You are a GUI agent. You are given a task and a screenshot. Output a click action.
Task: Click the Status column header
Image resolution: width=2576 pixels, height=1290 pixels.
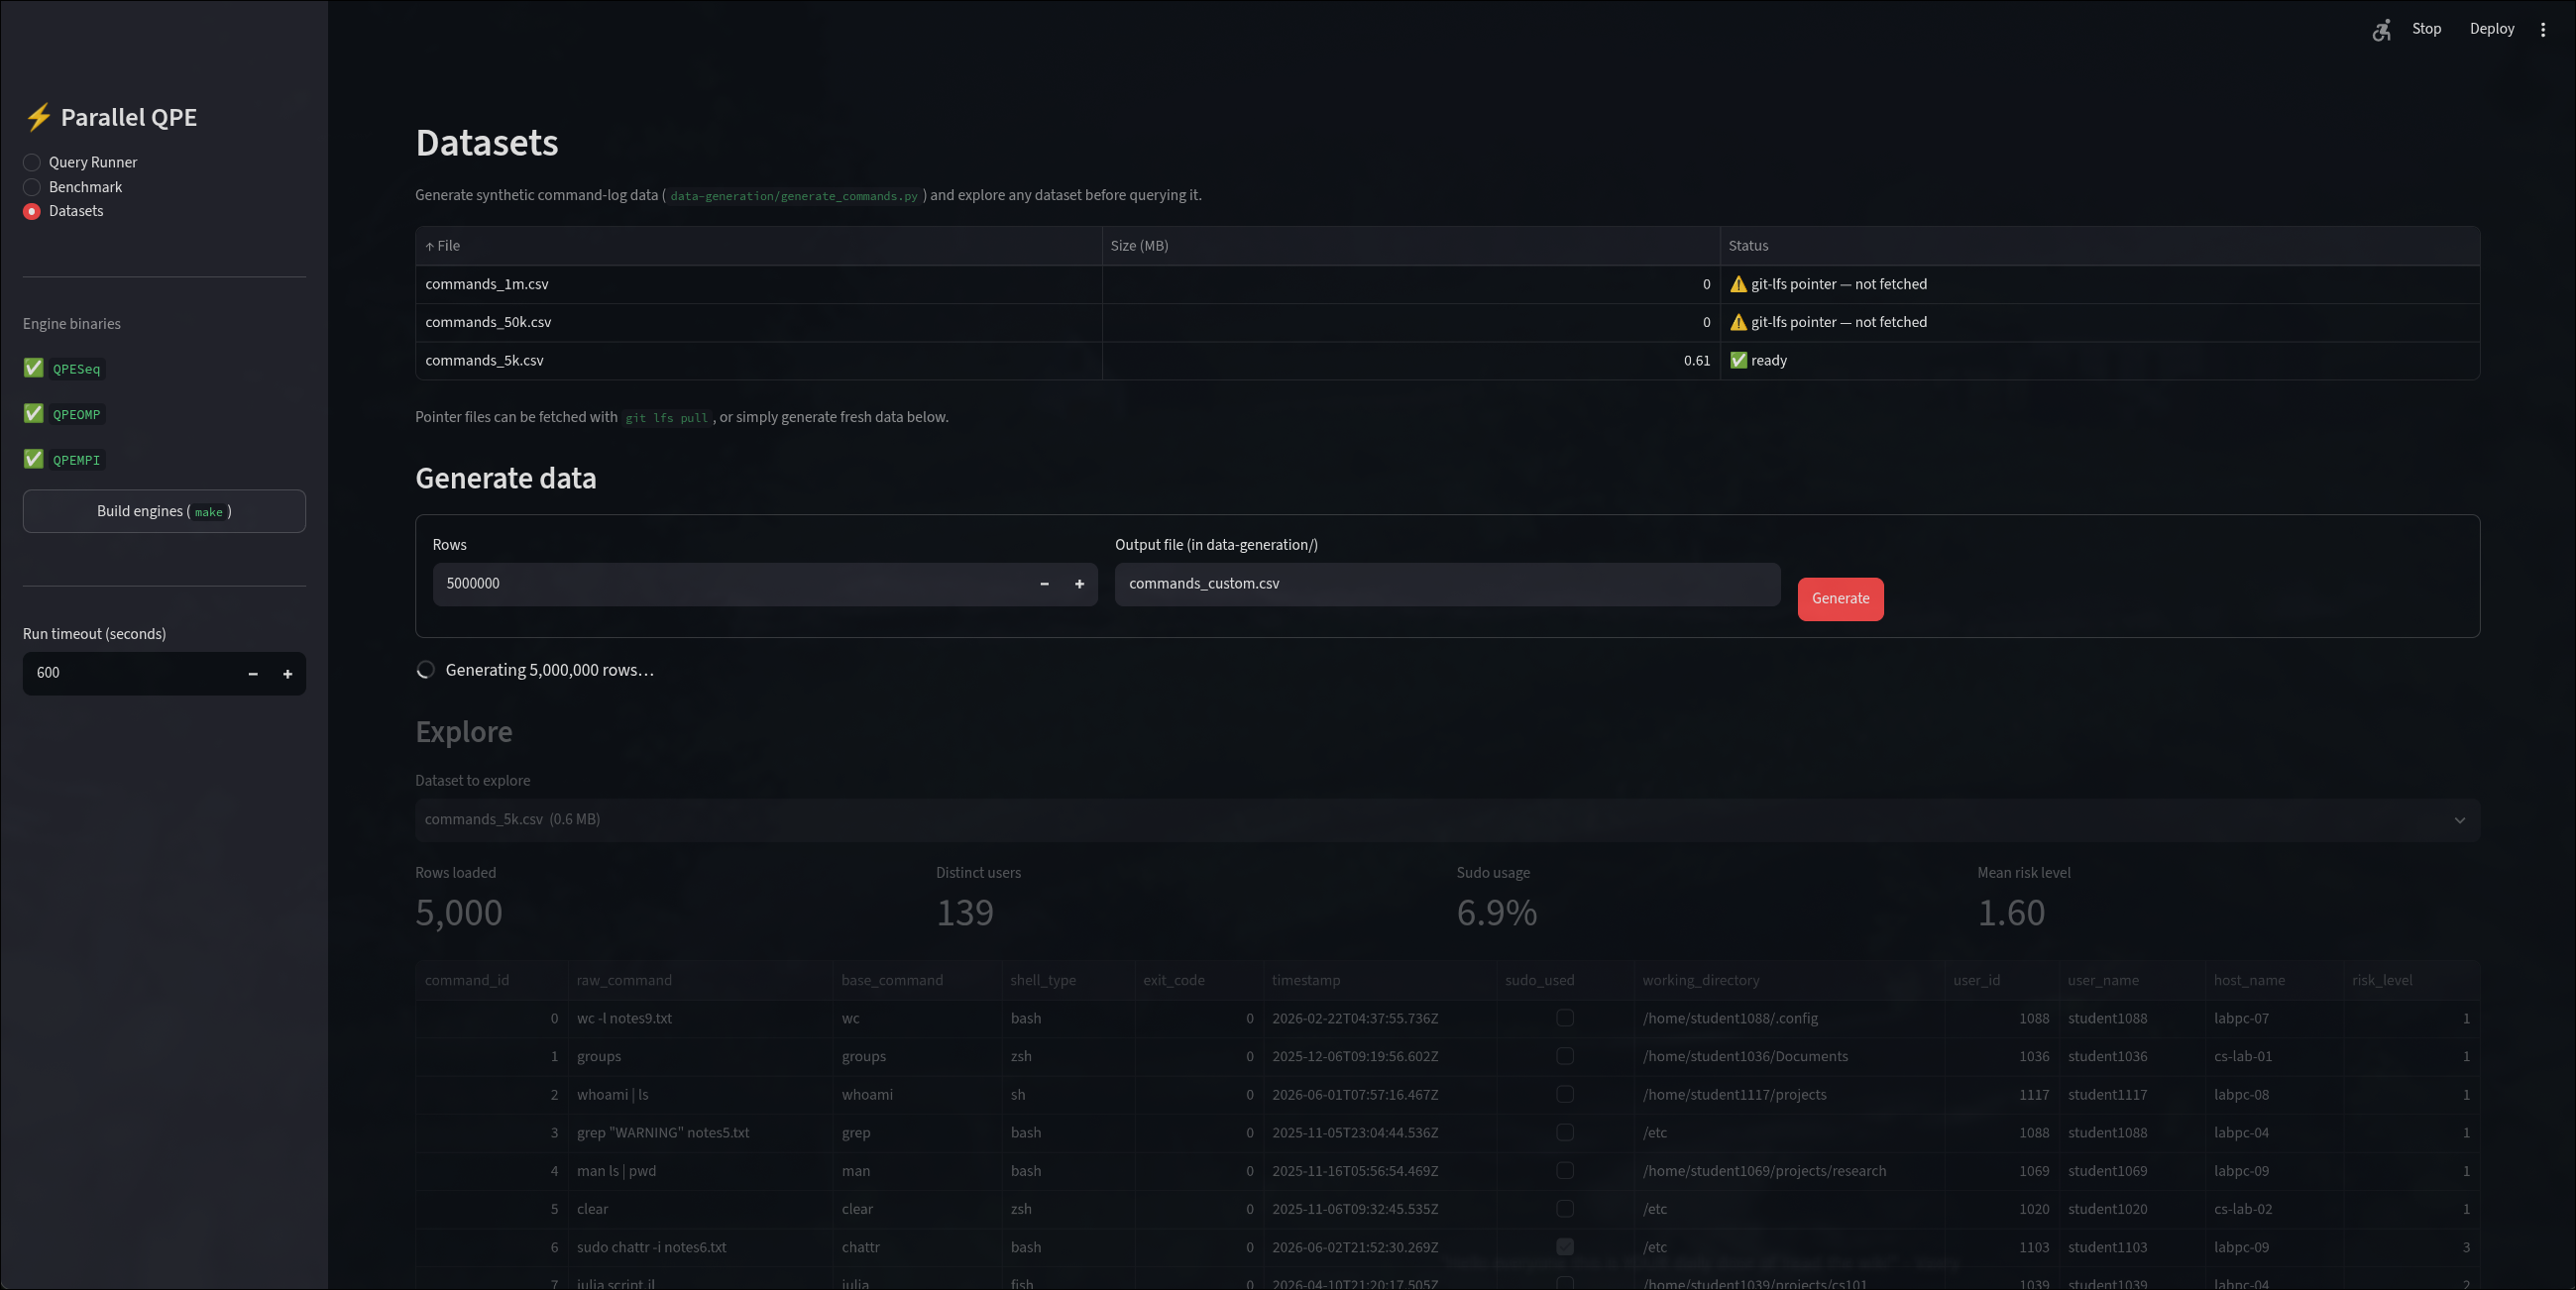click(x=2100, y=246)
